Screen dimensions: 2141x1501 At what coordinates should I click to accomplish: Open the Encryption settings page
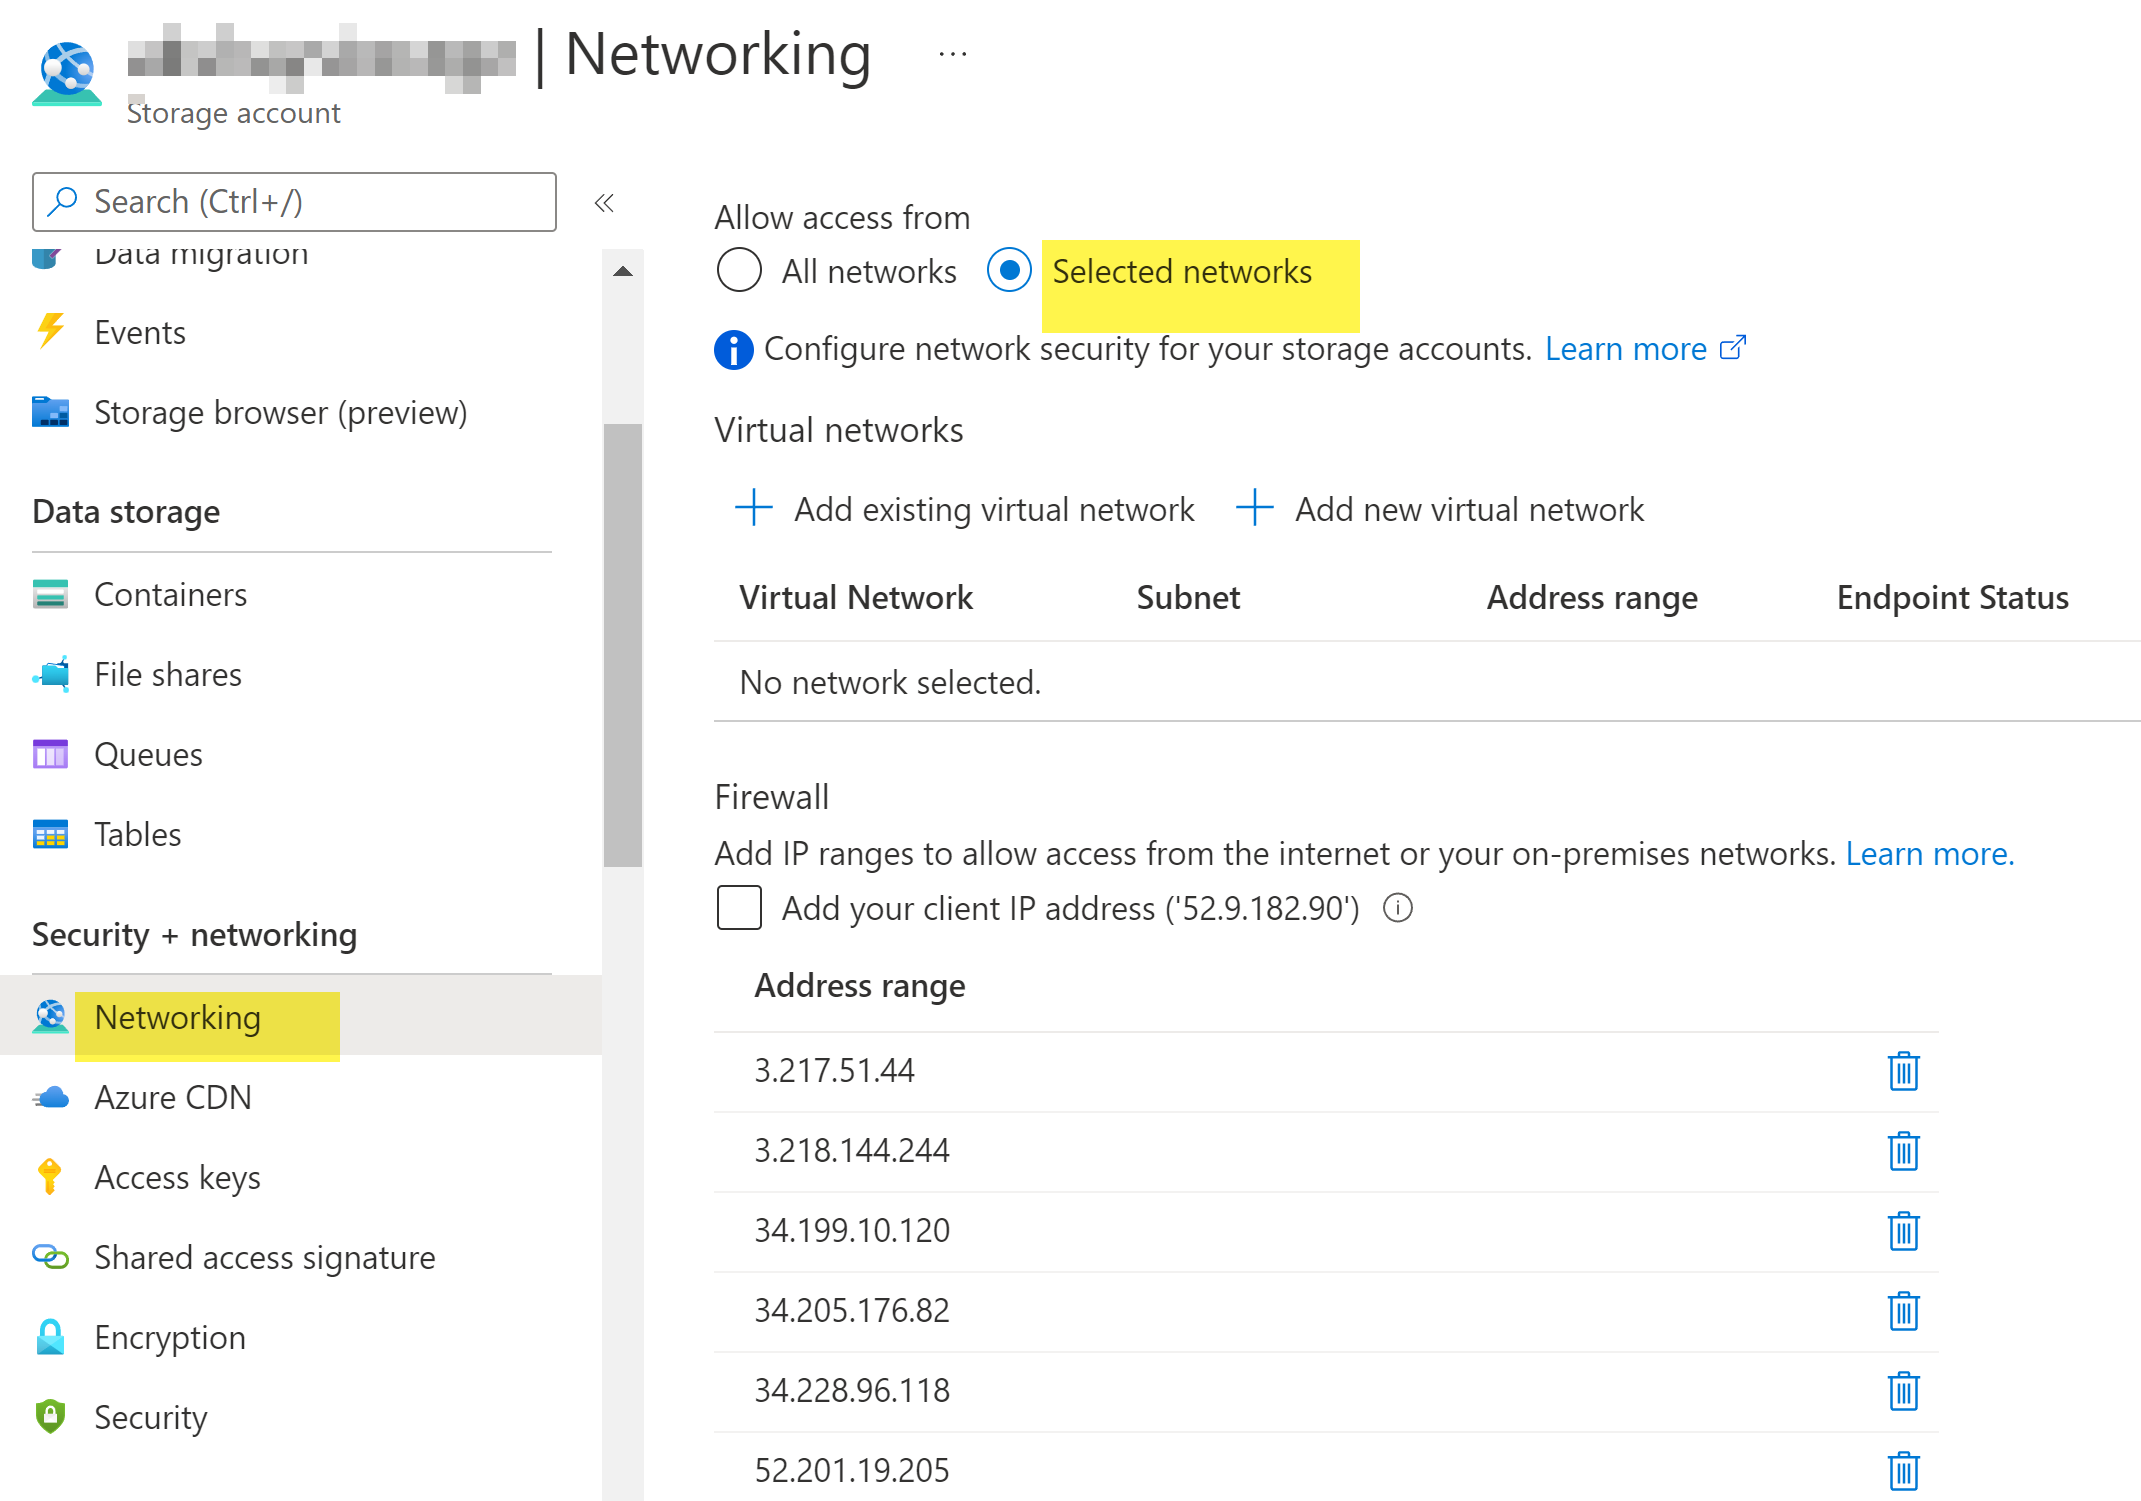[169, 1337]
